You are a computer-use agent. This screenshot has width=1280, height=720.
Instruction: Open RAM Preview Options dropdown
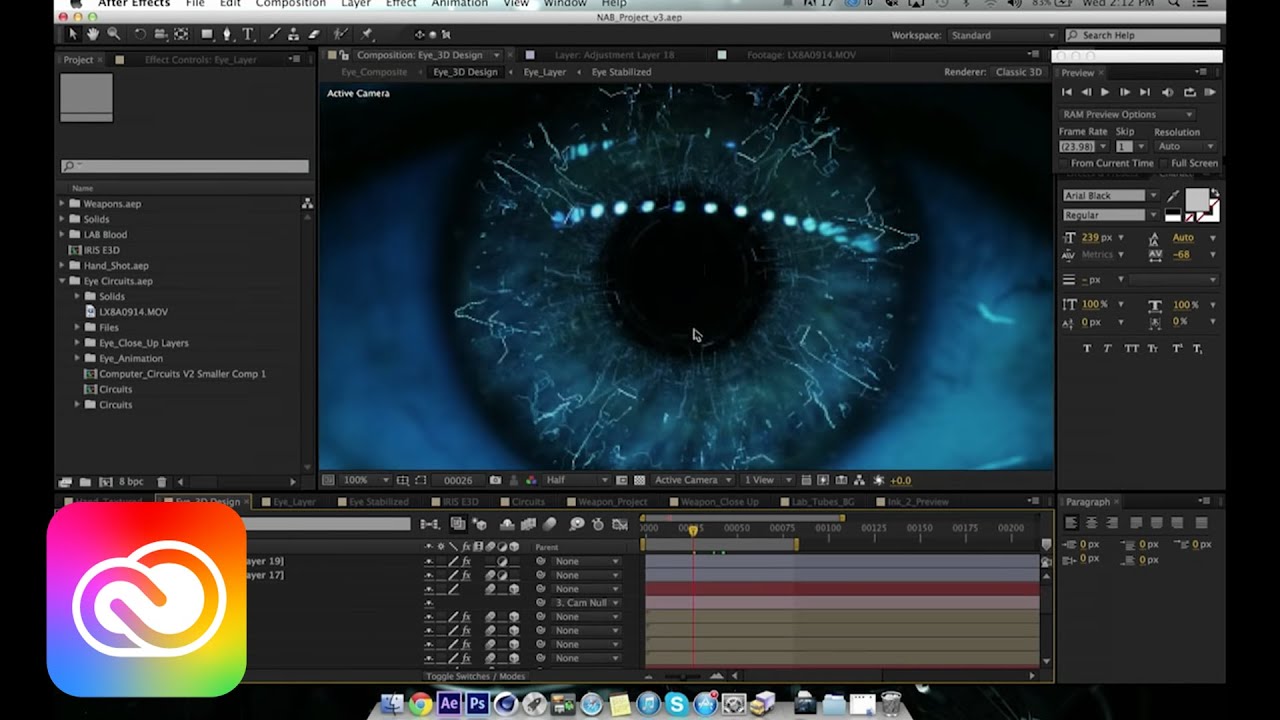point(1127,114)
